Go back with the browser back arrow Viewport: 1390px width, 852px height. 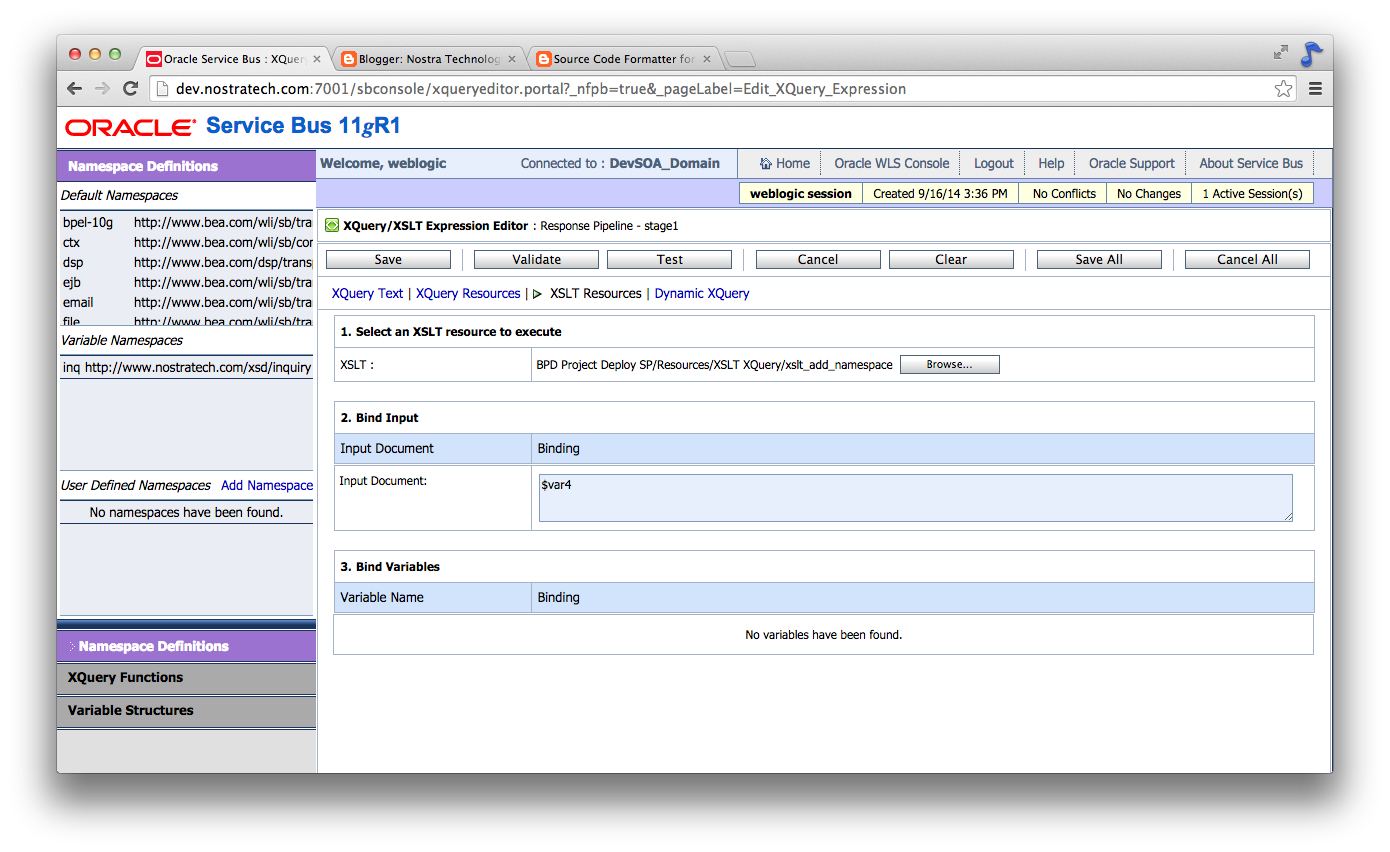click(x=74, y=89)
